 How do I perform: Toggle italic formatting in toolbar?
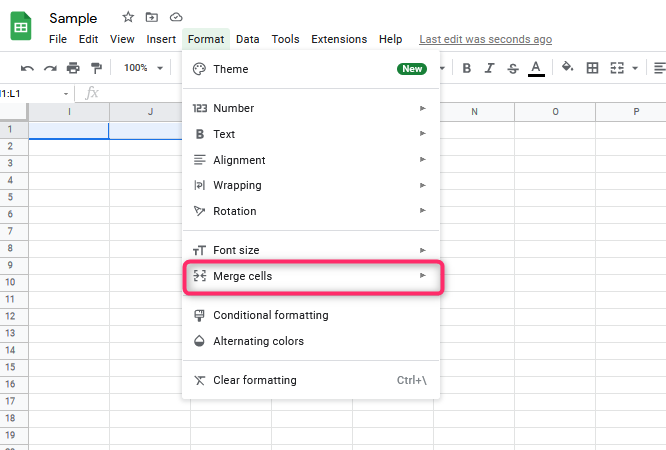pos(489,68)
